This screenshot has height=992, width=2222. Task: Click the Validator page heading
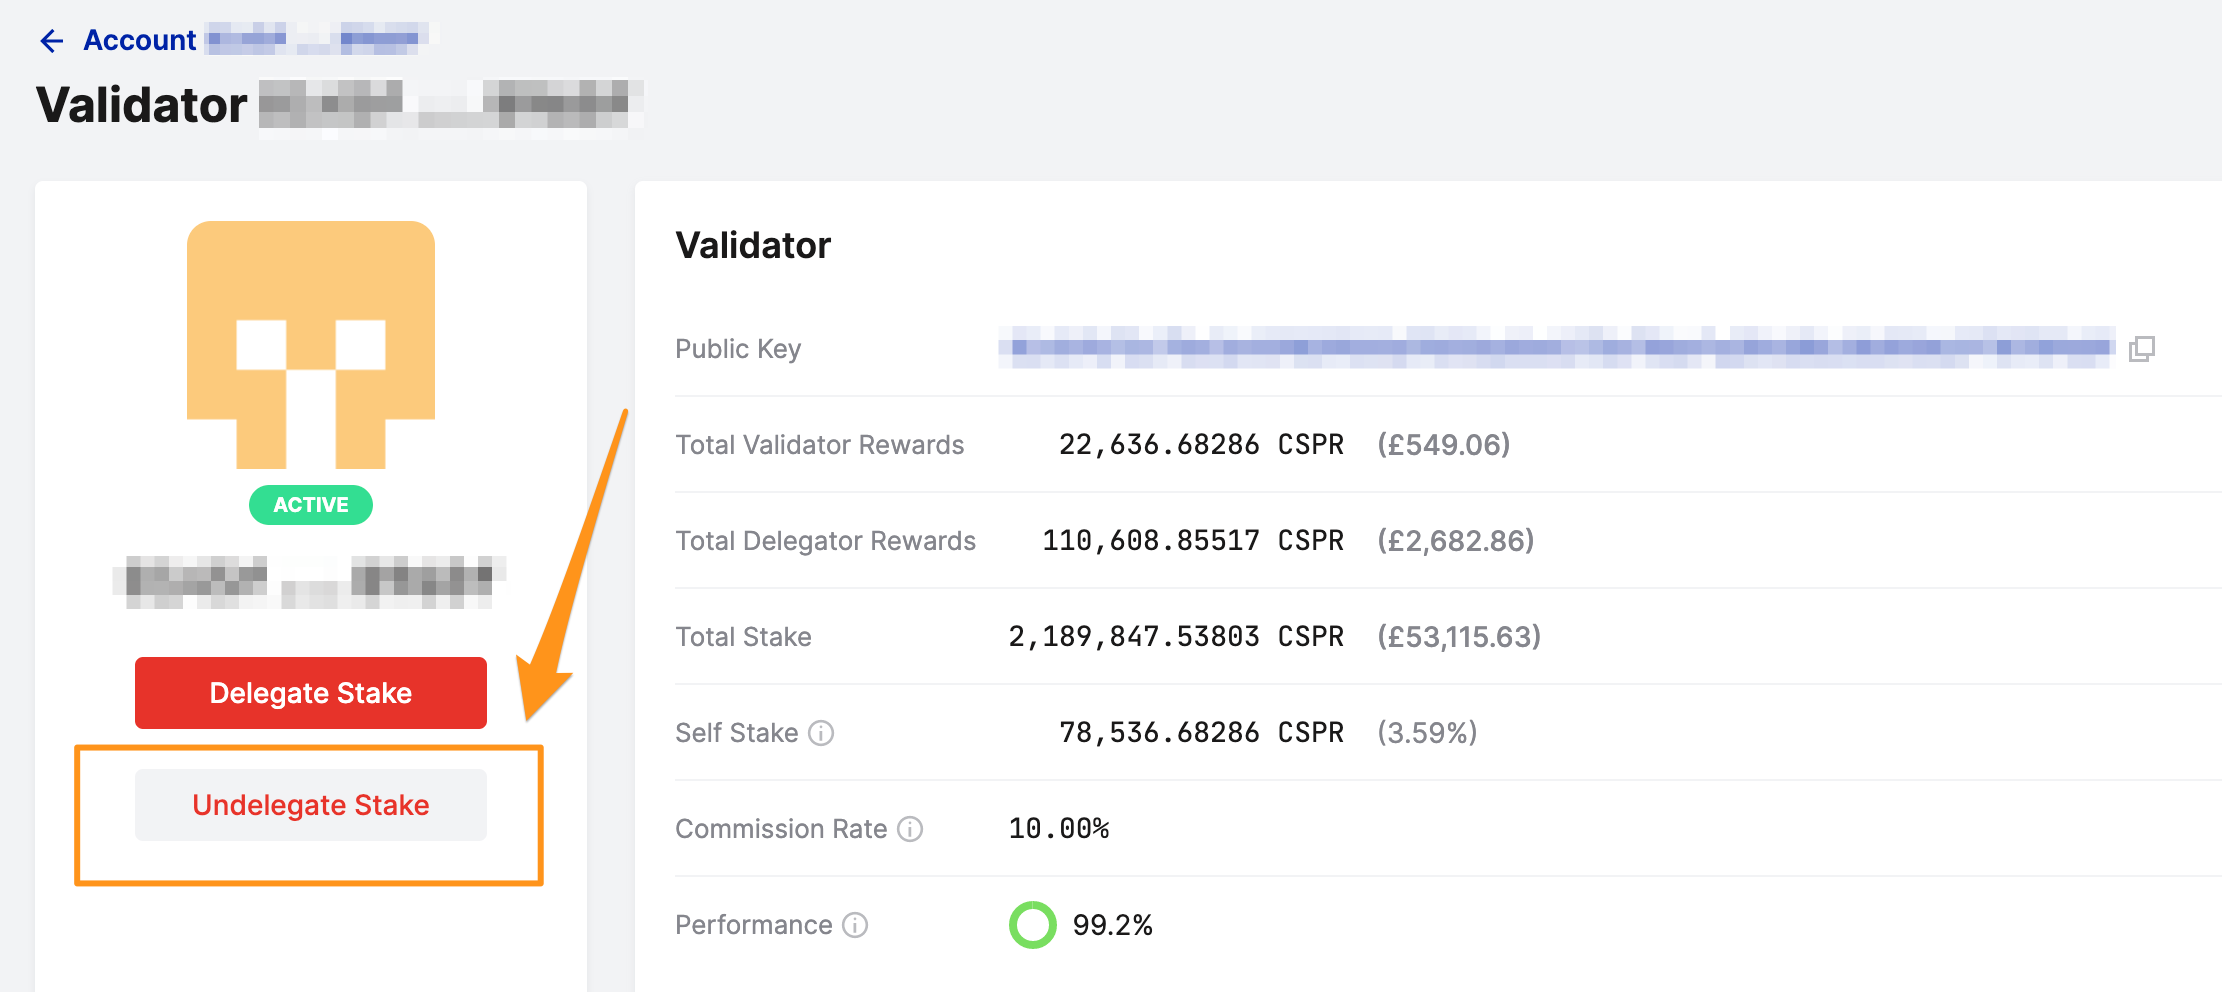(142, 103)
